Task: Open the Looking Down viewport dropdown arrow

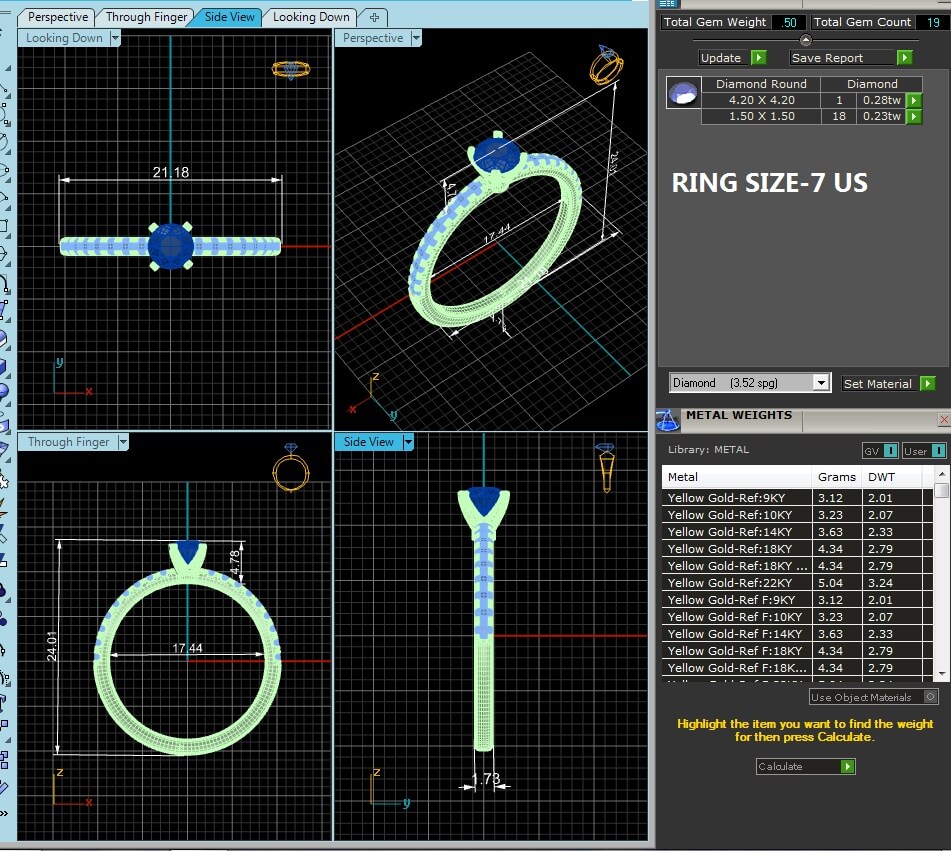Action: tap(115, 38)
